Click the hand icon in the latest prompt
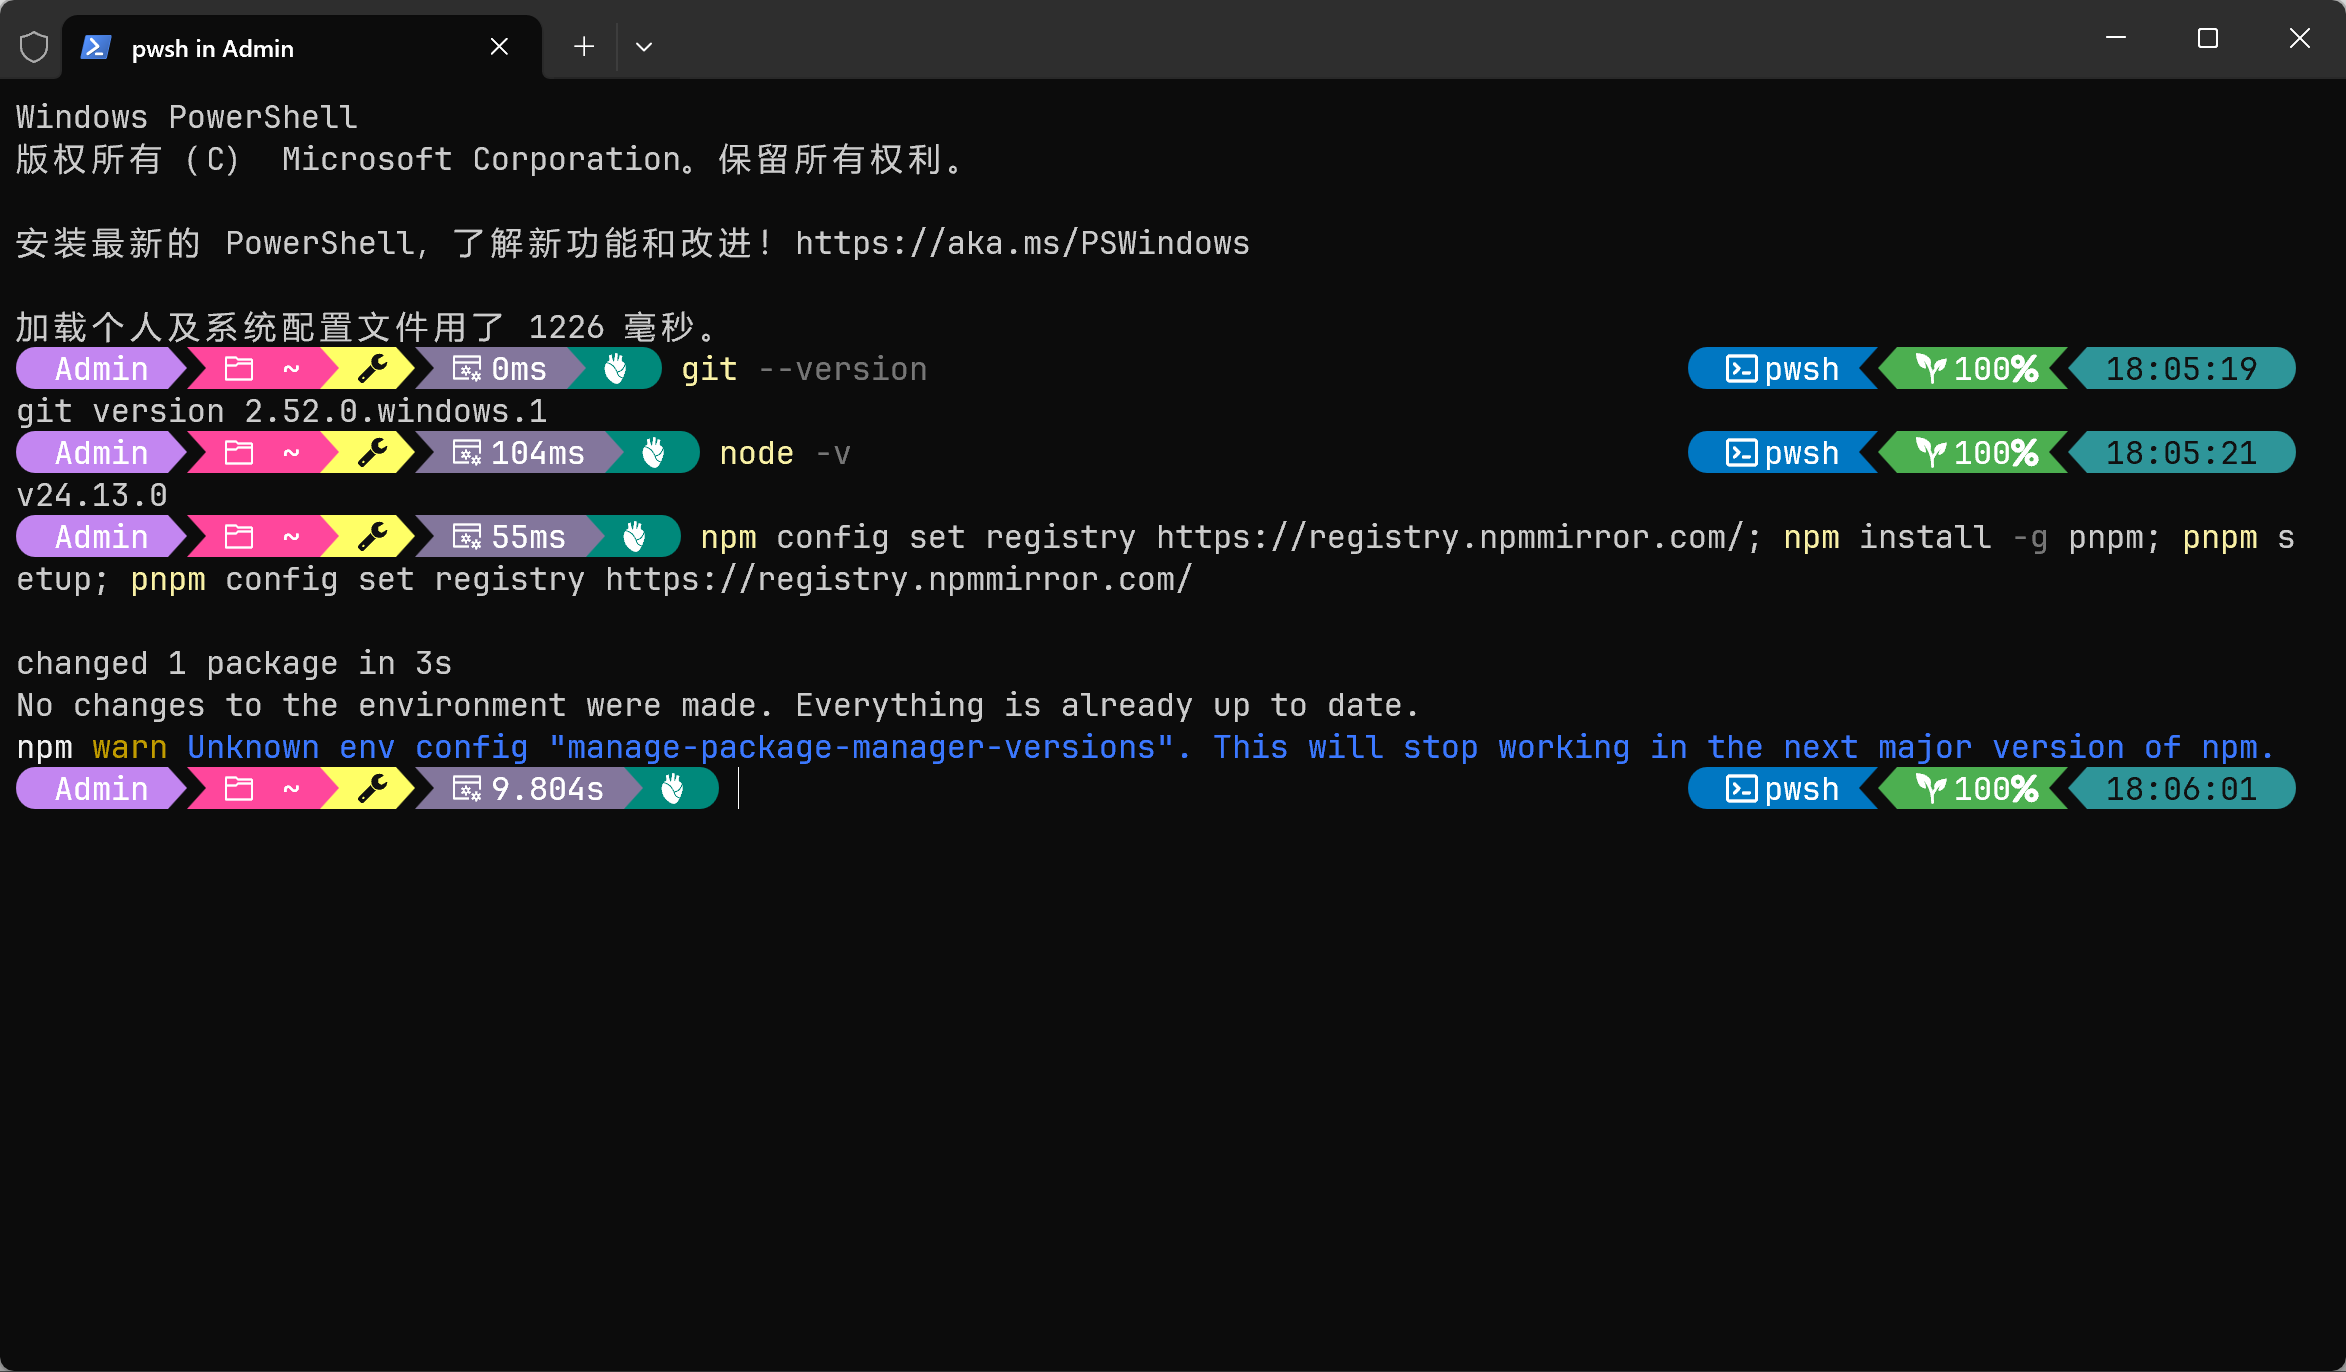Screen dimensions: 2346x1372 (x=673, y=789)
